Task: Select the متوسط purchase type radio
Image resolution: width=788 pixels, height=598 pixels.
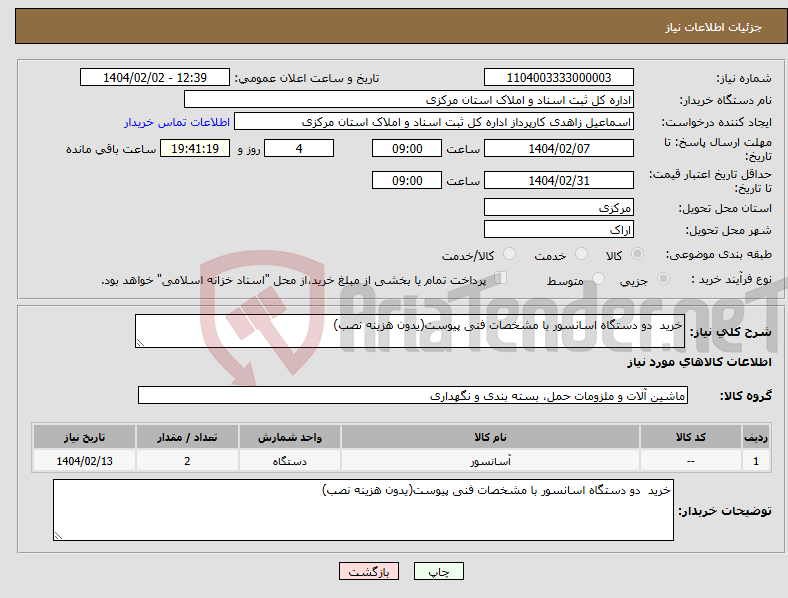Action: 598,278
